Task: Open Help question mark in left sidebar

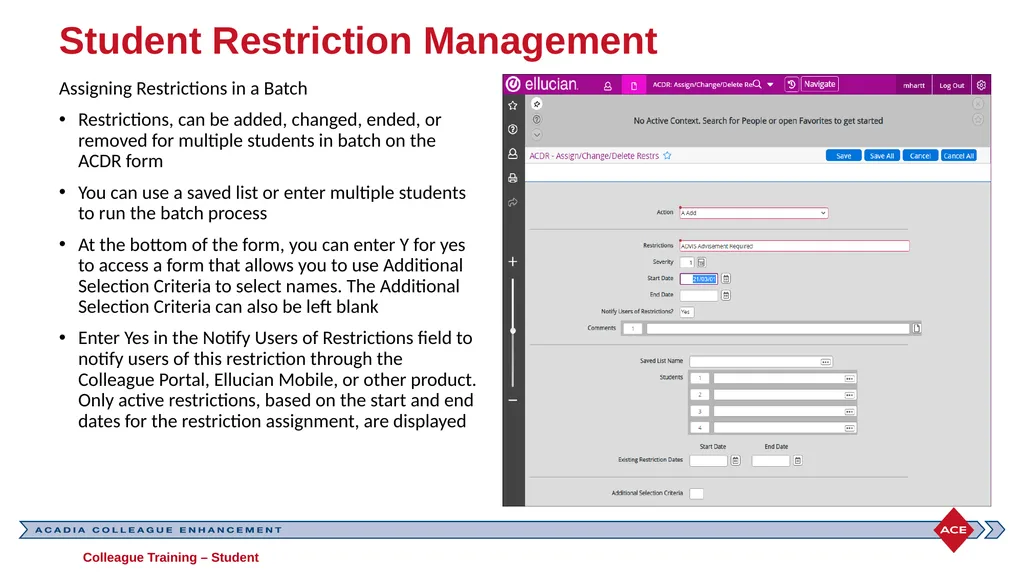Action: [513, 129]
